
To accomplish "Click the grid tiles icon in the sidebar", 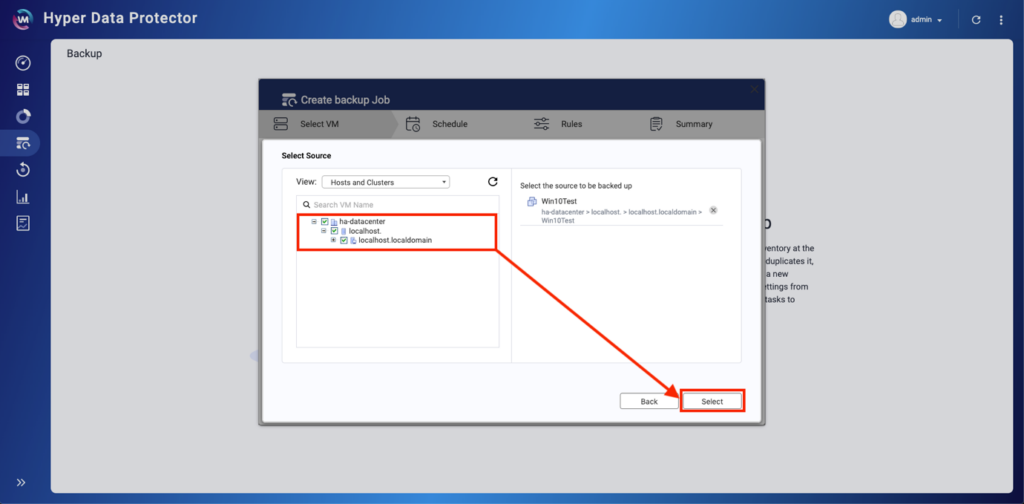I will coord(23,90).
